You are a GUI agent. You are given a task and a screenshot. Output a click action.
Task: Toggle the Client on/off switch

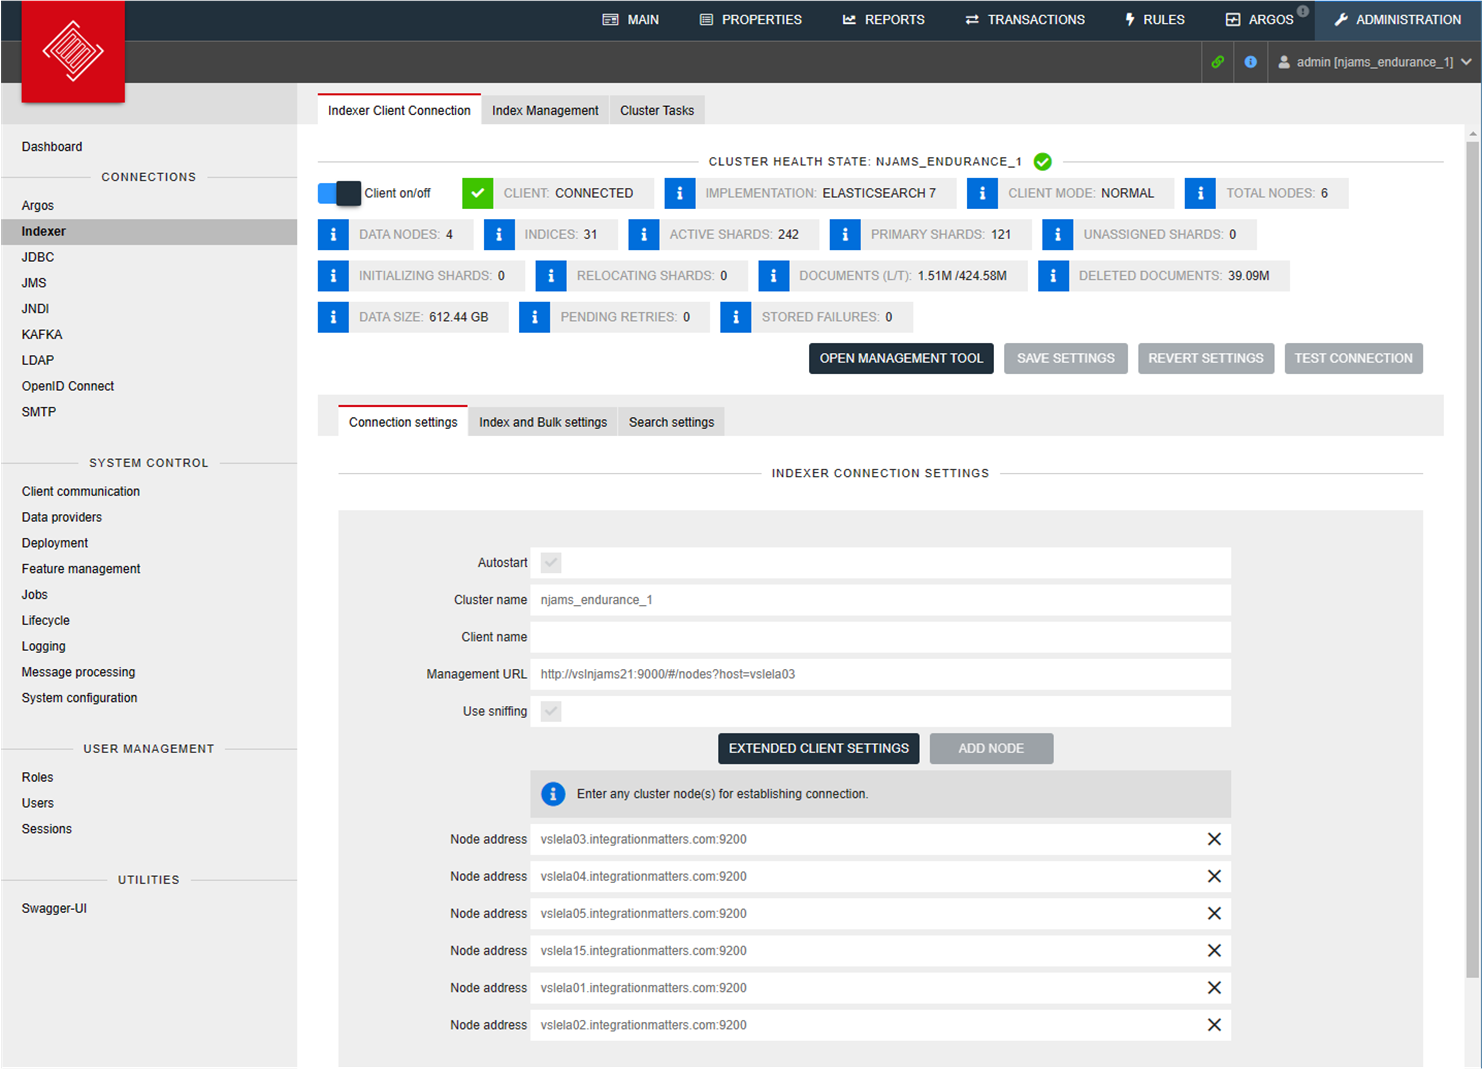(x=339, y=193)
